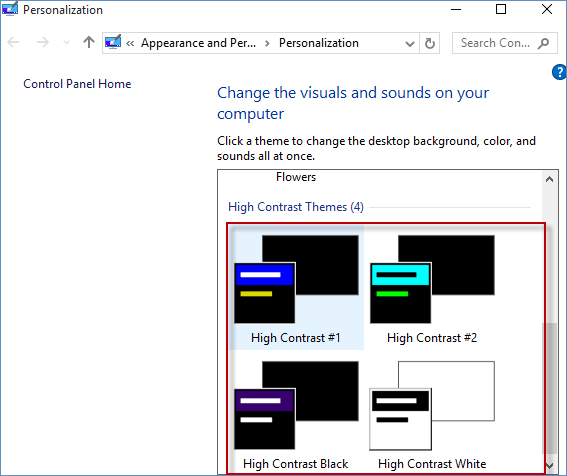Open the Control Panel Home link
This screenshot has height=476, width=567.
[77, 84]
